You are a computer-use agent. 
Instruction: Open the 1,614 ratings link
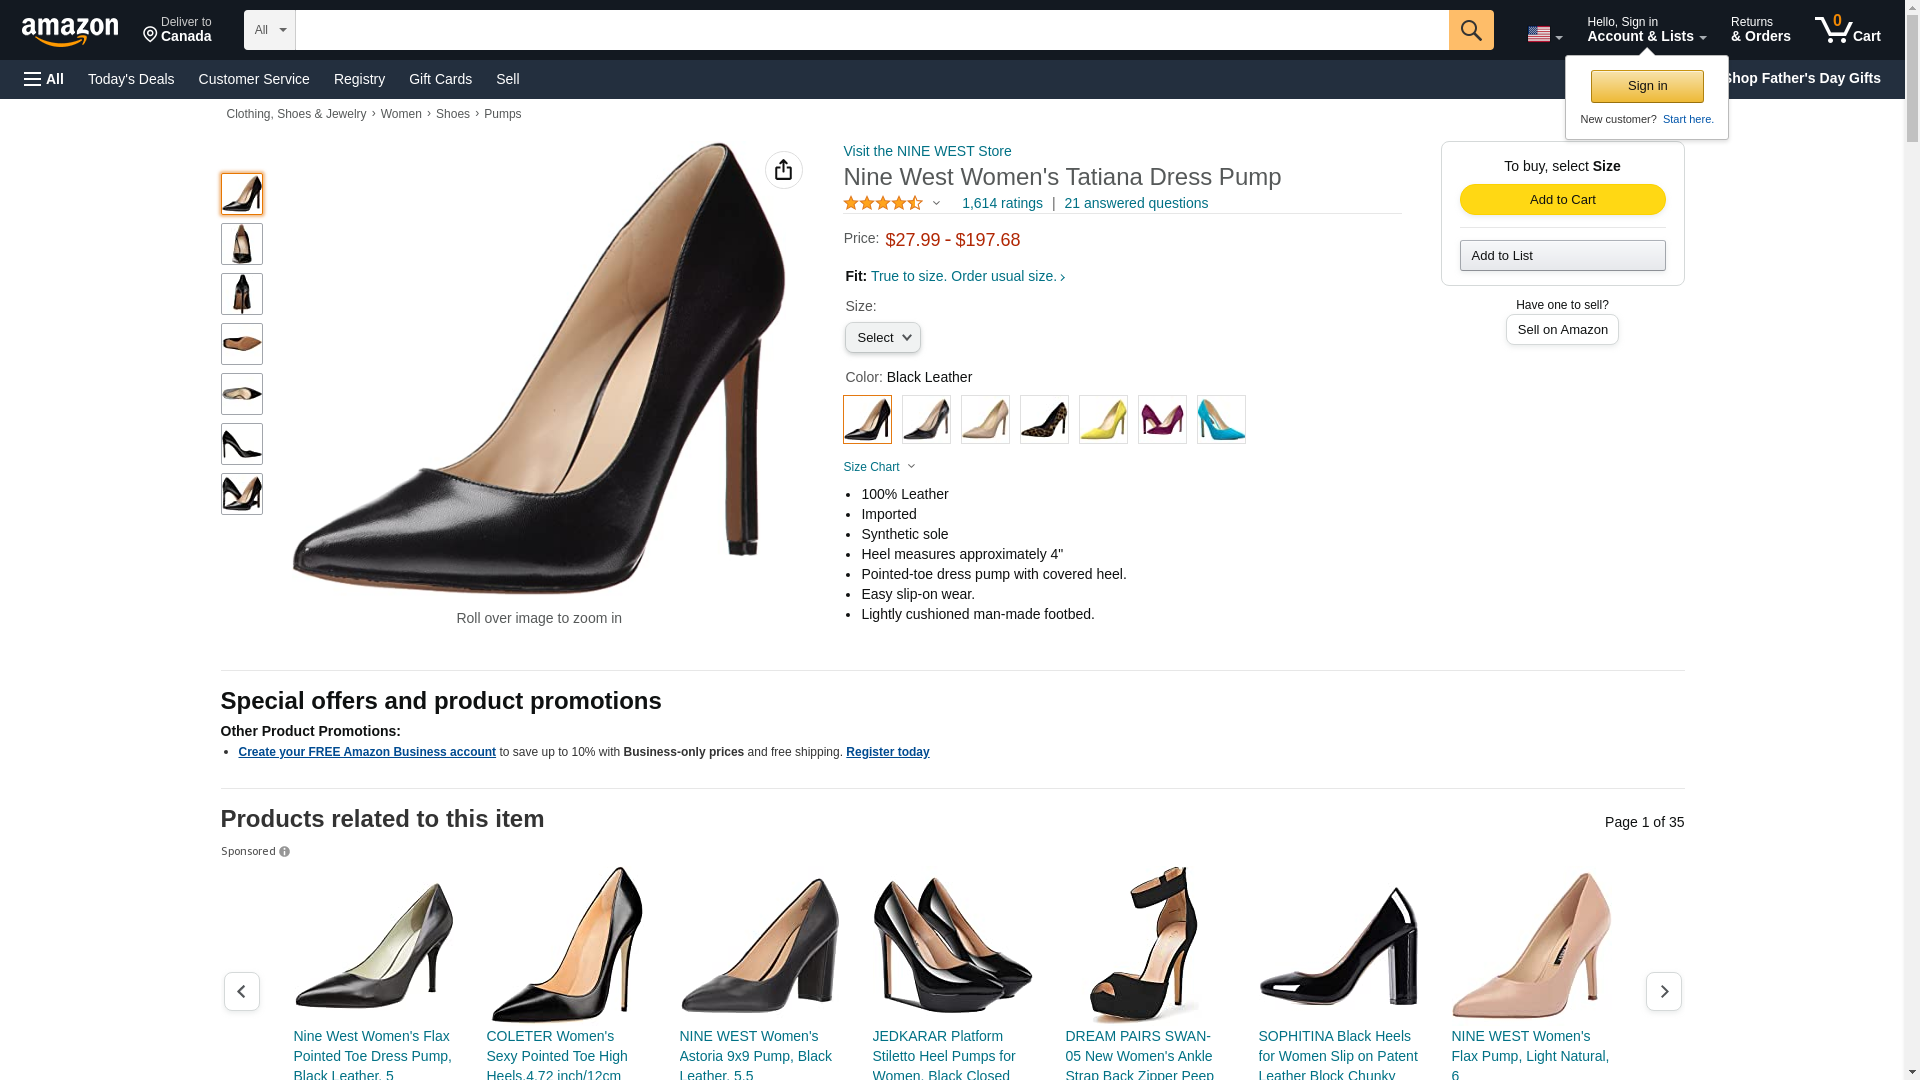point(1002,203)
